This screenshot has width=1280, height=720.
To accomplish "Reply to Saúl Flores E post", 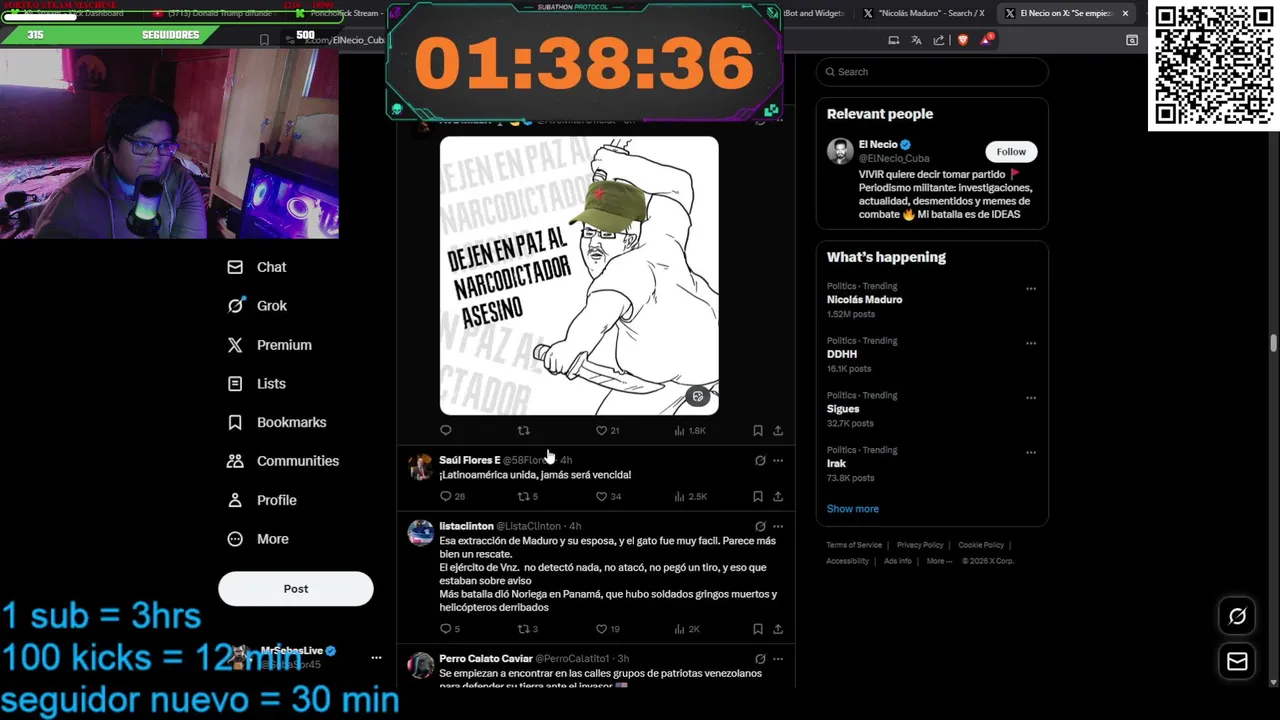I will coord(452,496).
